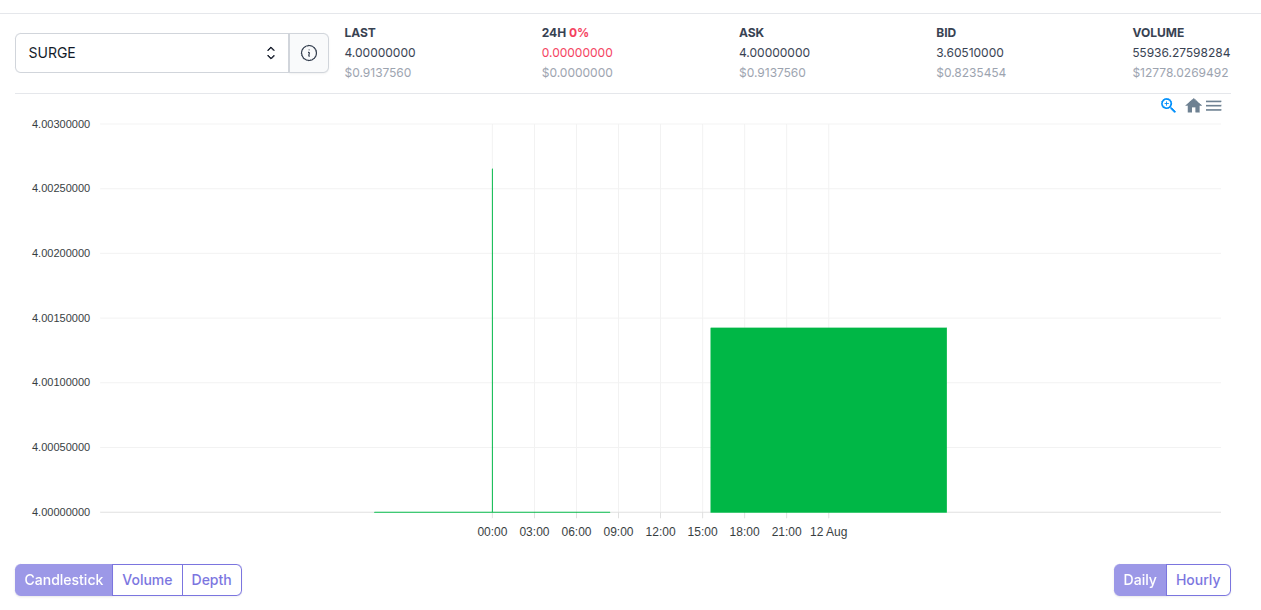Click the 18:00 x-axis time label

[x=745, y=532]
